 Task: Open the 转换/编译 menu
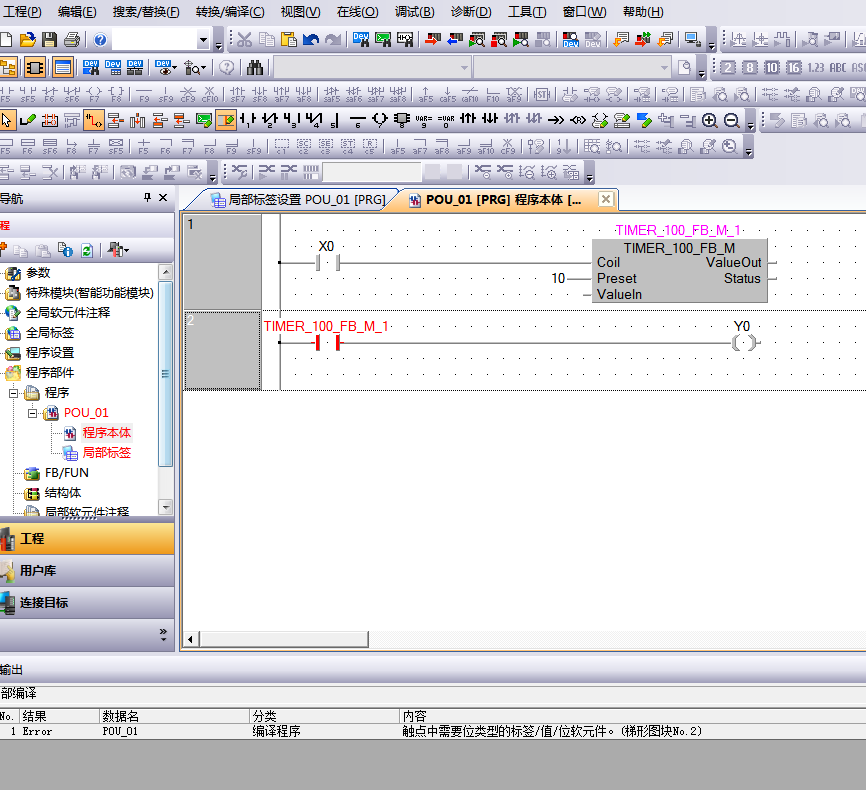pos(230,12)
